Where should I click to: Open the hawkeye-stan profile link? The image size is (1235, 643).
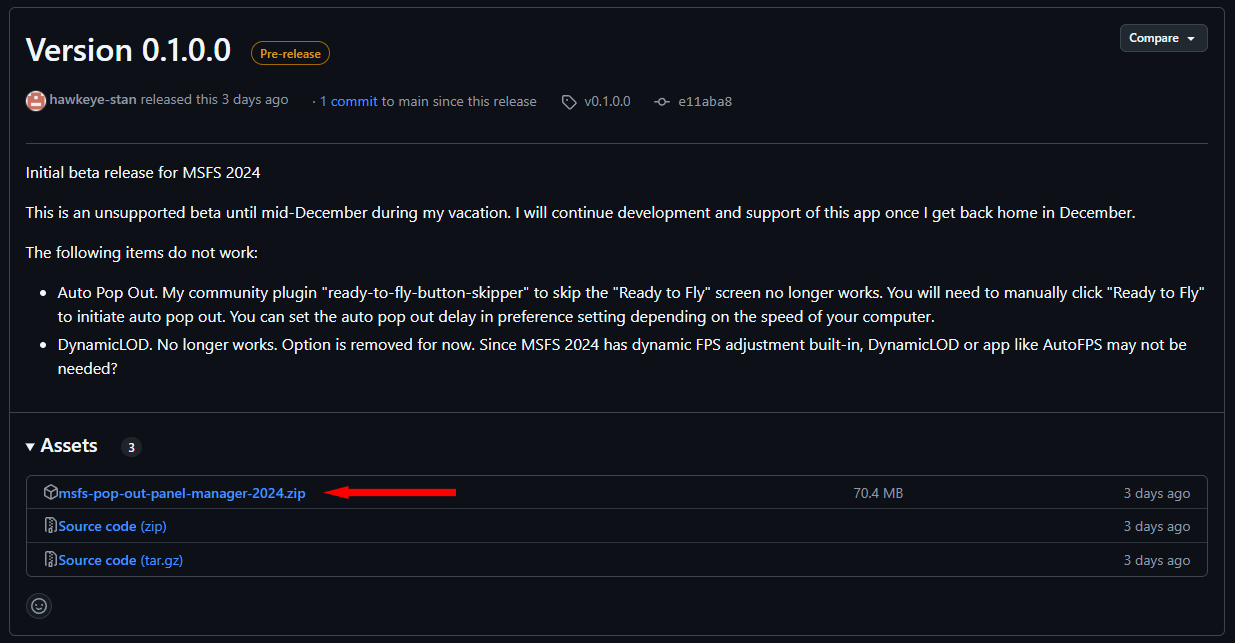point(93,100)
